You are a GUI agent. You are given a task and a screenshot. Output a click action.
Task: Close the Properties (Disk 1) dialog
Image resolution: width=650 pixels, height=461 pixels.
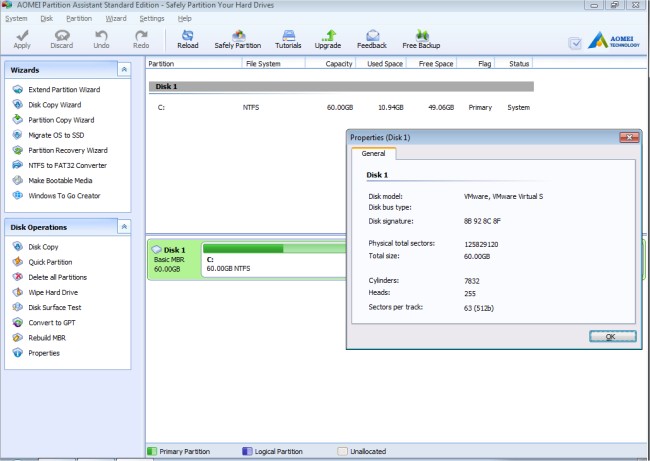[629, 137]
